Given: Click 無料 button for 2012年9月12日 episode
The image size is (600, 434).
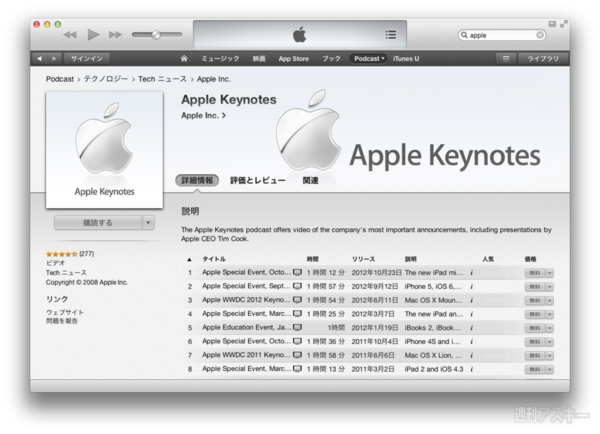Looking at the screenshot, I should 535,287.
